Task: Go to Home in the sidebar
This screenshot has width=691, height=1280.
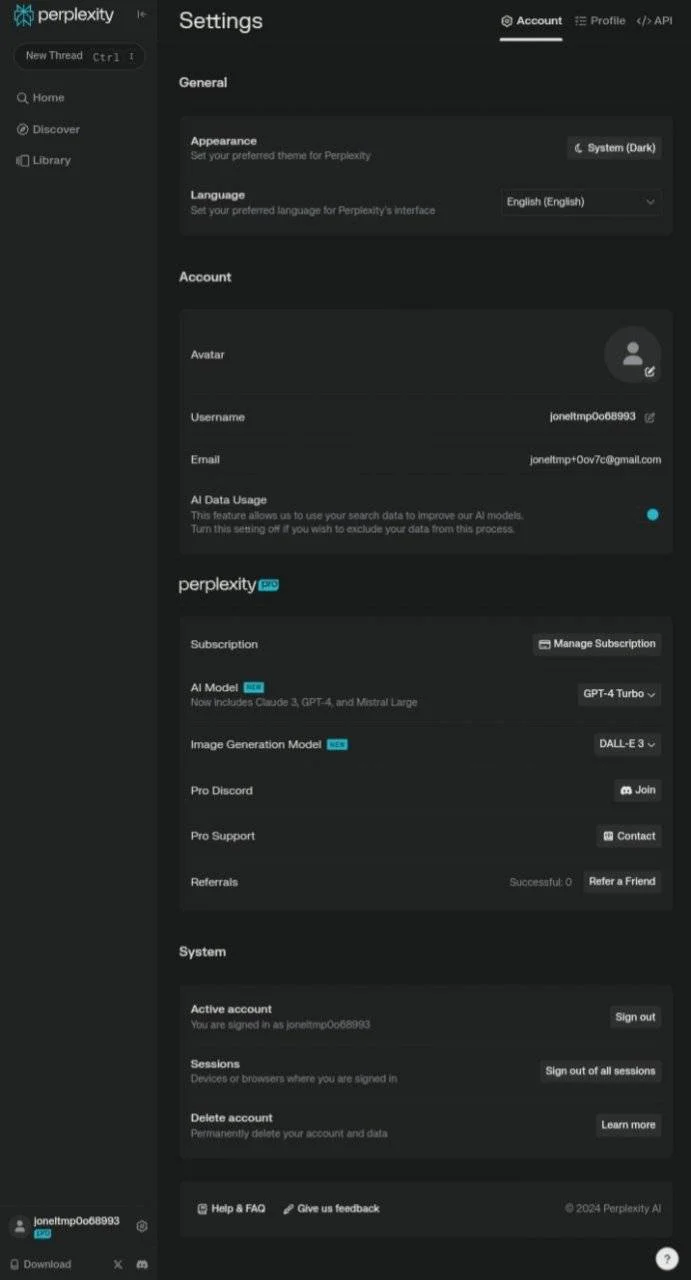Action: pos(40,98)
